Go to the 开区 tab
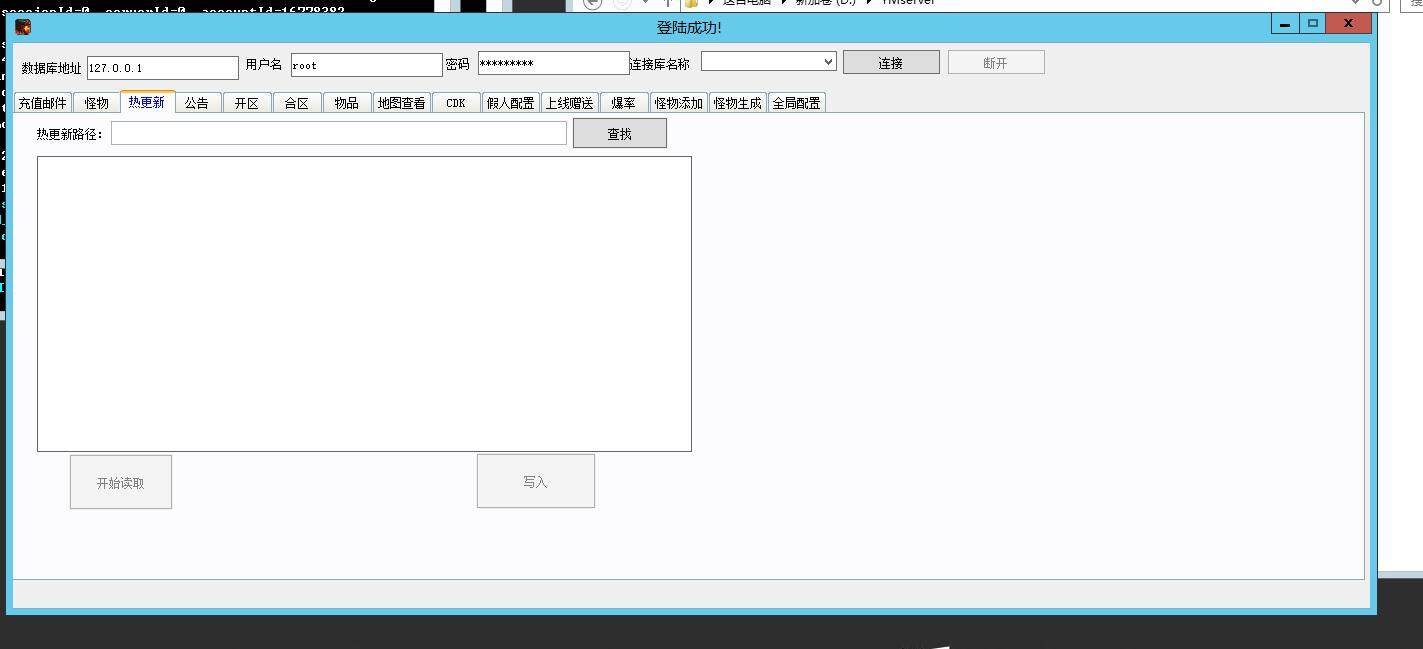Viewport: 1423px width, 649px height. [x=247, y=103]
